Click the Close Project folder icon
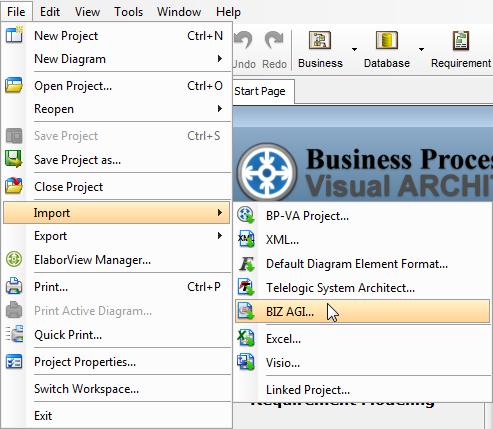 (14, 186)
